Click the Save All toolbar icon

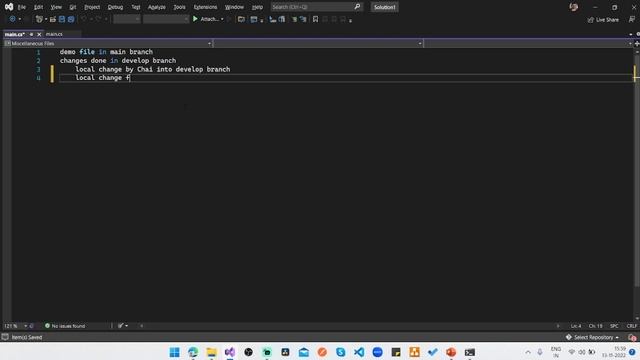click(71, 19)
